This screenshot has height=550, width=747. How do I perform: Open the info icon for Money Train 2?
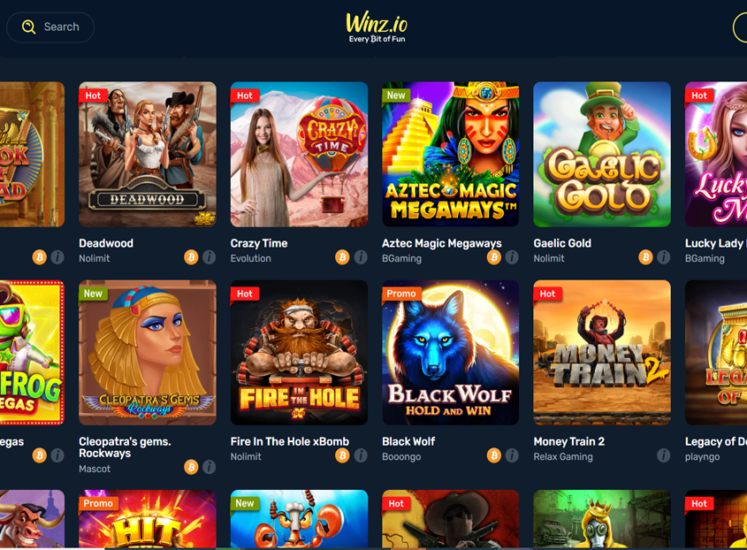pyautogui.click(x=664, y=456)
